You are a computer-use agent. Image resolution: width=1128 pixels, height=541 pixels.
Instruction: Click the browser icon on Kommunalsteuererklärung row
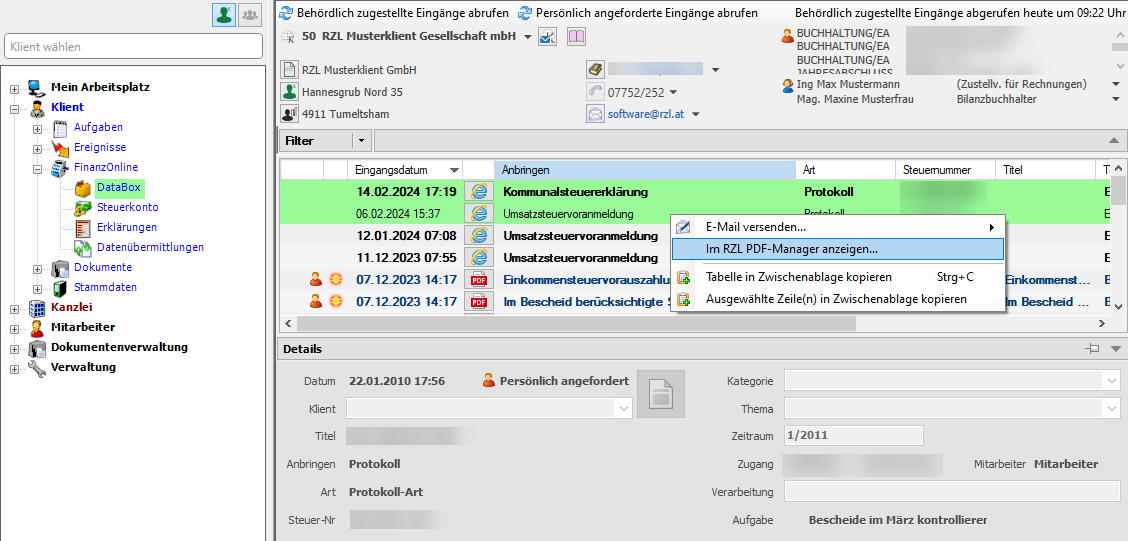pyautogui.click(x=479, y=192)
